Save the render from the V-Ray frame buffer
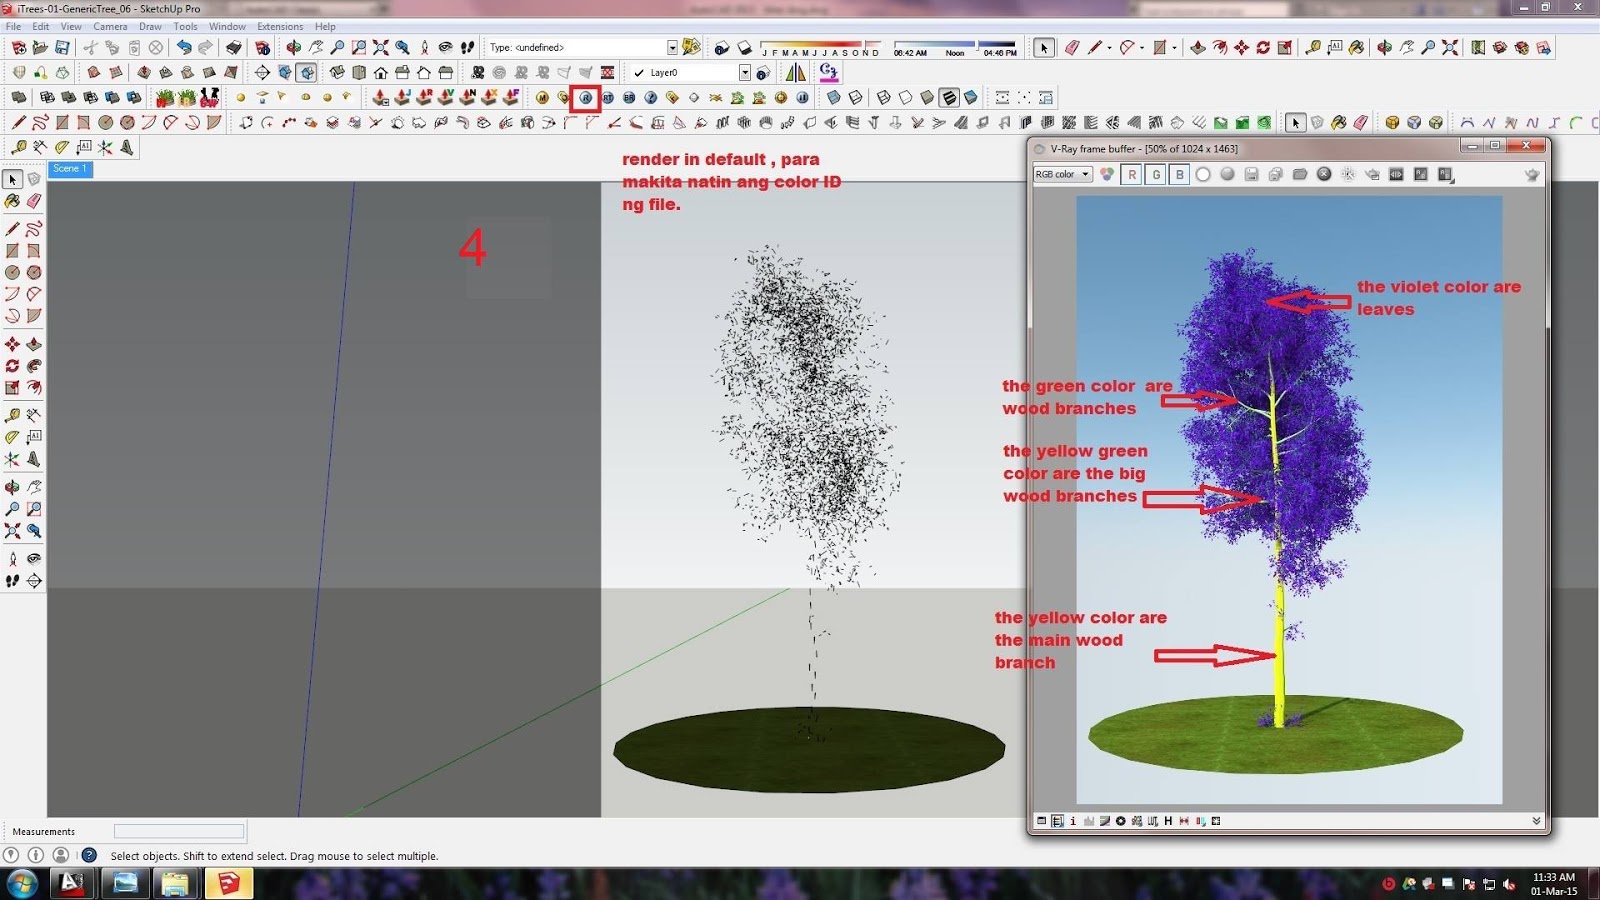The image size is (1600, 900). tap(1251, 174)
